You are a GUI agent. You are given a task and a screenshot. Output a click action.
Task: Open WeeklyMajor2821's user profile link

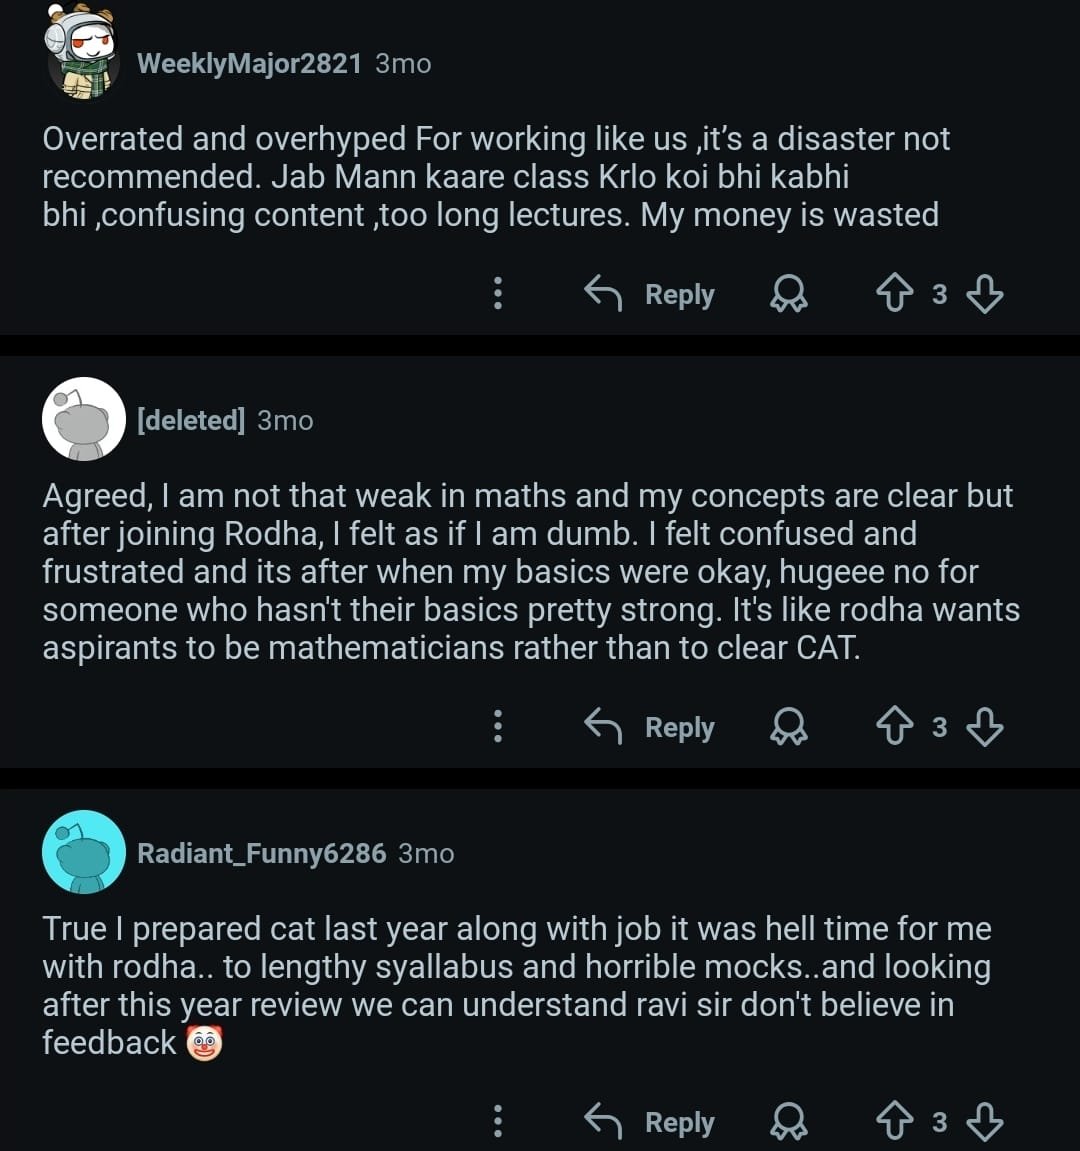pyautogui.click(x=249, y=63)
